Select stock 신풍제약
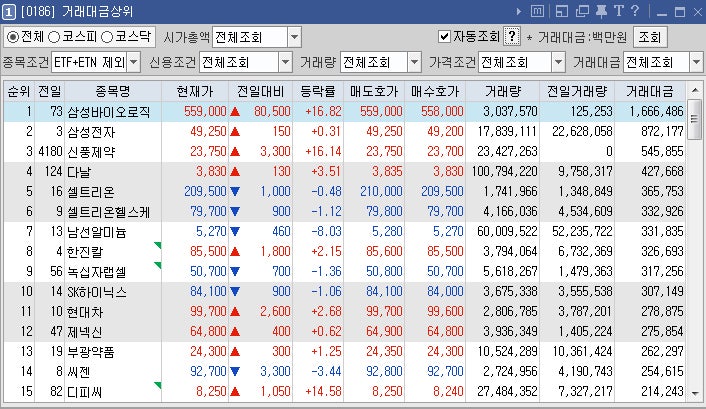 (x=91, y=152)
